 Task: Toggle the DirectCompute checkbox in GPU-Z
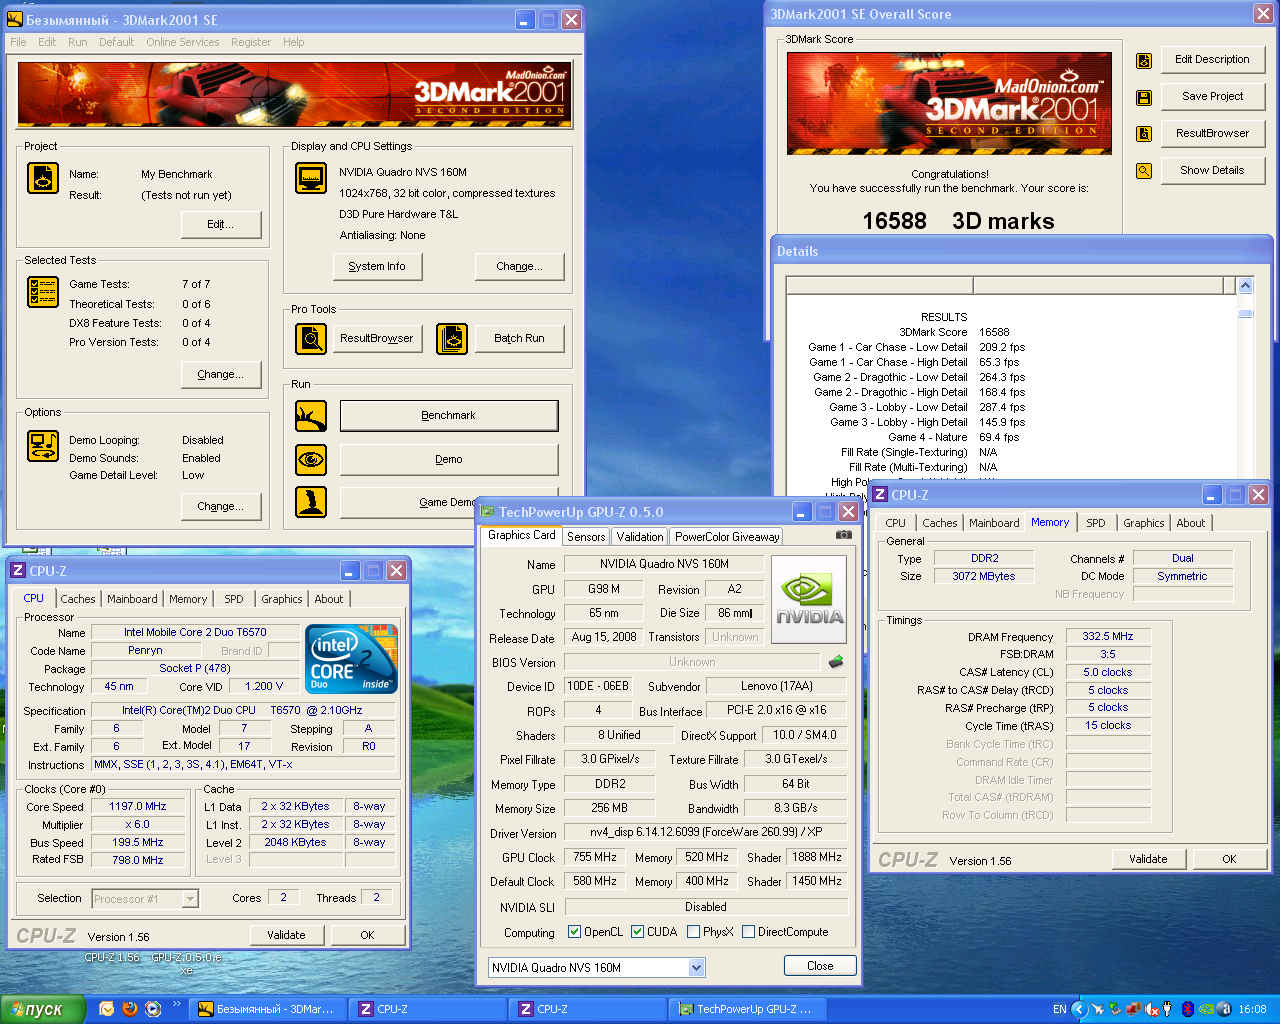748,932
